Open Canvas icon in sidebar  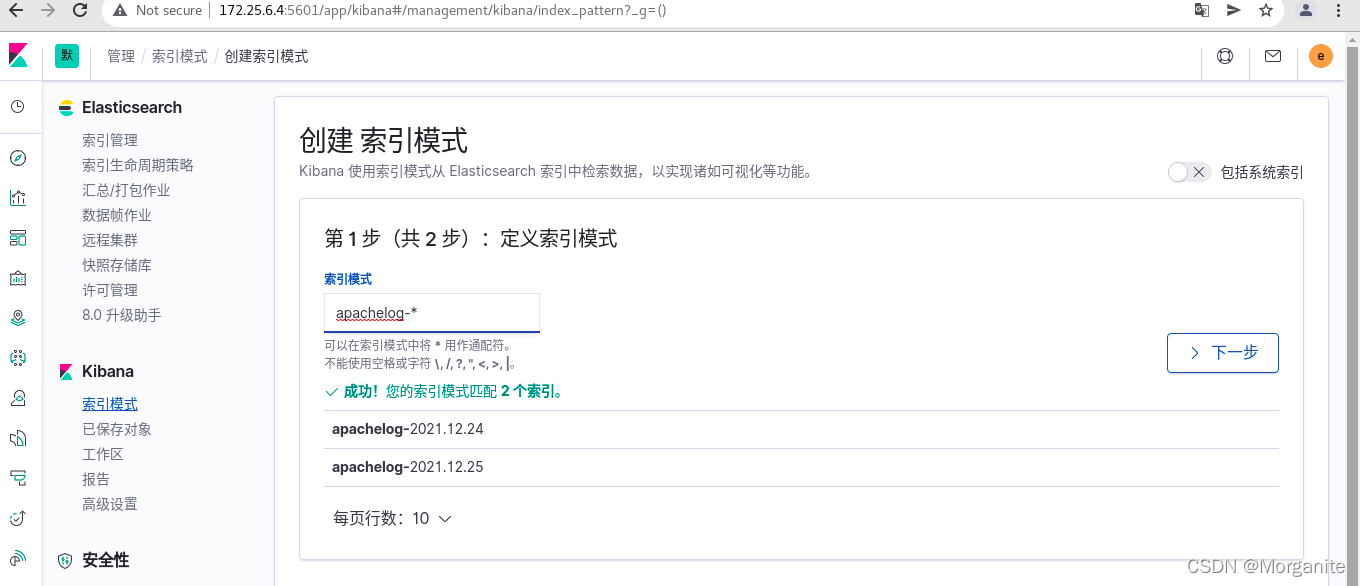tap(18, 278)
